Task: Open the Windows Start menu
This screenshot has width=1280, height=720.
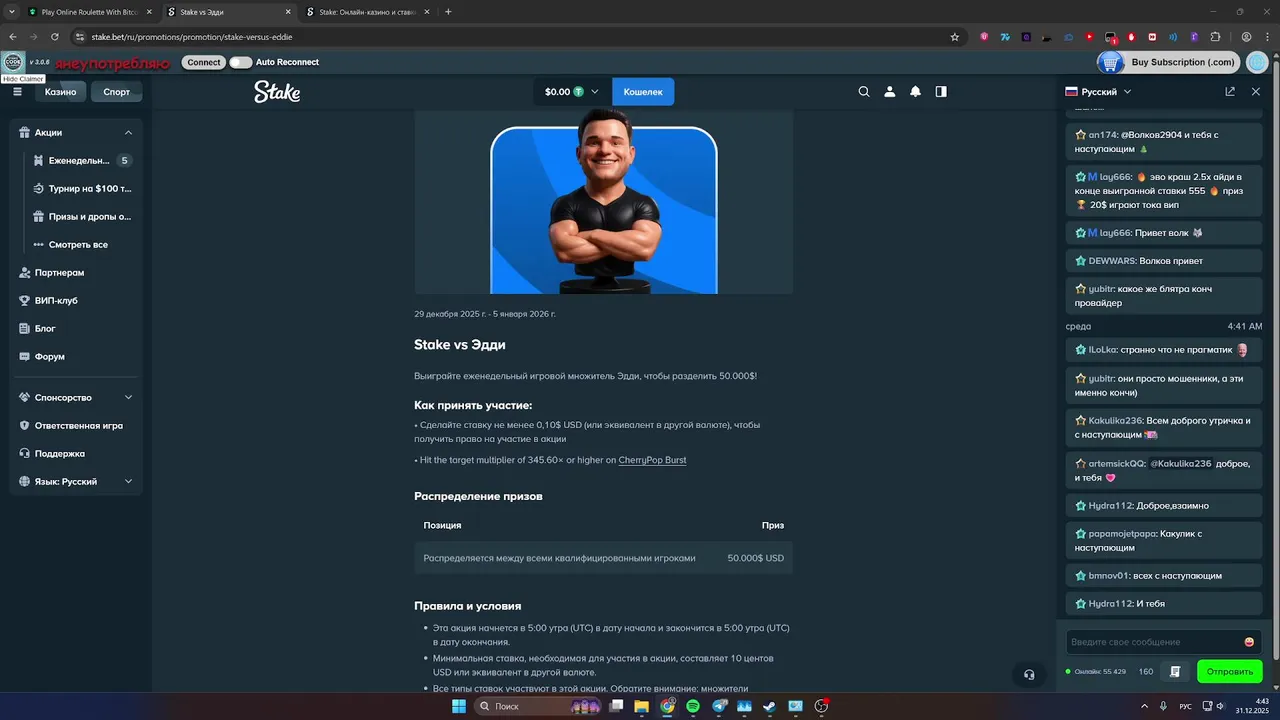Action: [x=458, y=706]
